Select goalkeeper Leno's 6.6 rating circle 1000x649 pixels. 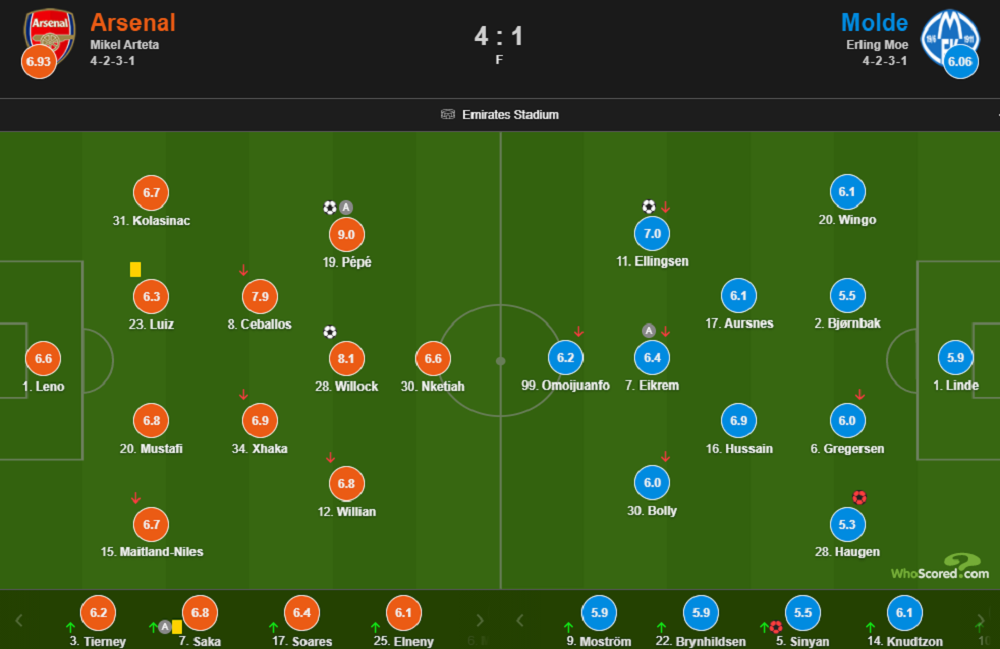click(43, 359)
